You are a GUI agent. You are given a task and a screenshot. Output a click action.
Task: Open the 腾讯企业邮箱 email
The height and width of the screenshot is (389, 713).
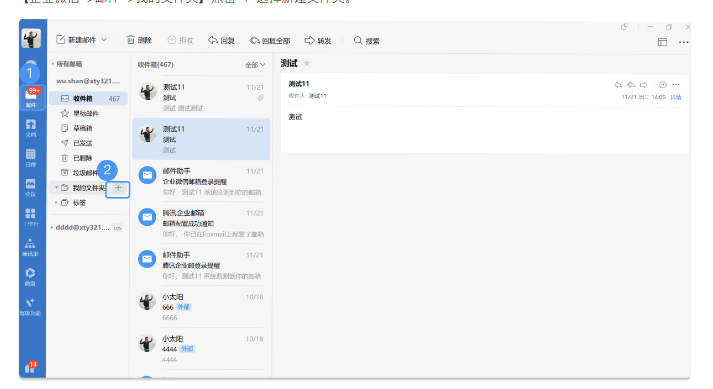coord(201,223)
